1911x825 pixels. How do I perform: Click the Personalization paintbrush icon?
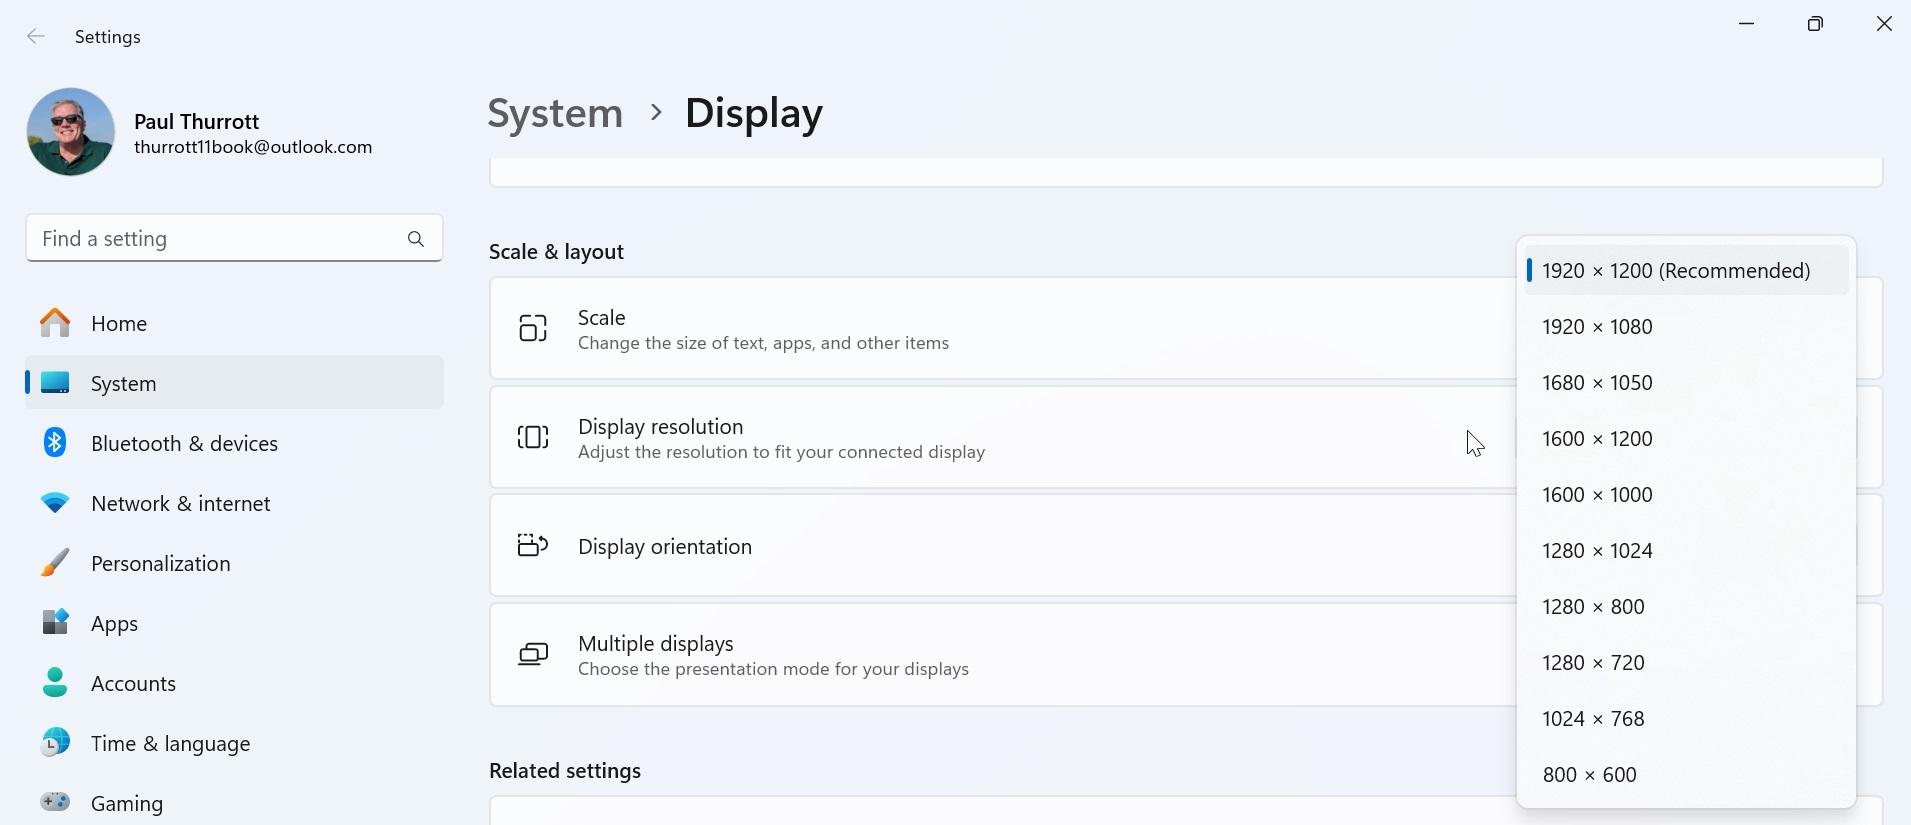click(55, 563)
